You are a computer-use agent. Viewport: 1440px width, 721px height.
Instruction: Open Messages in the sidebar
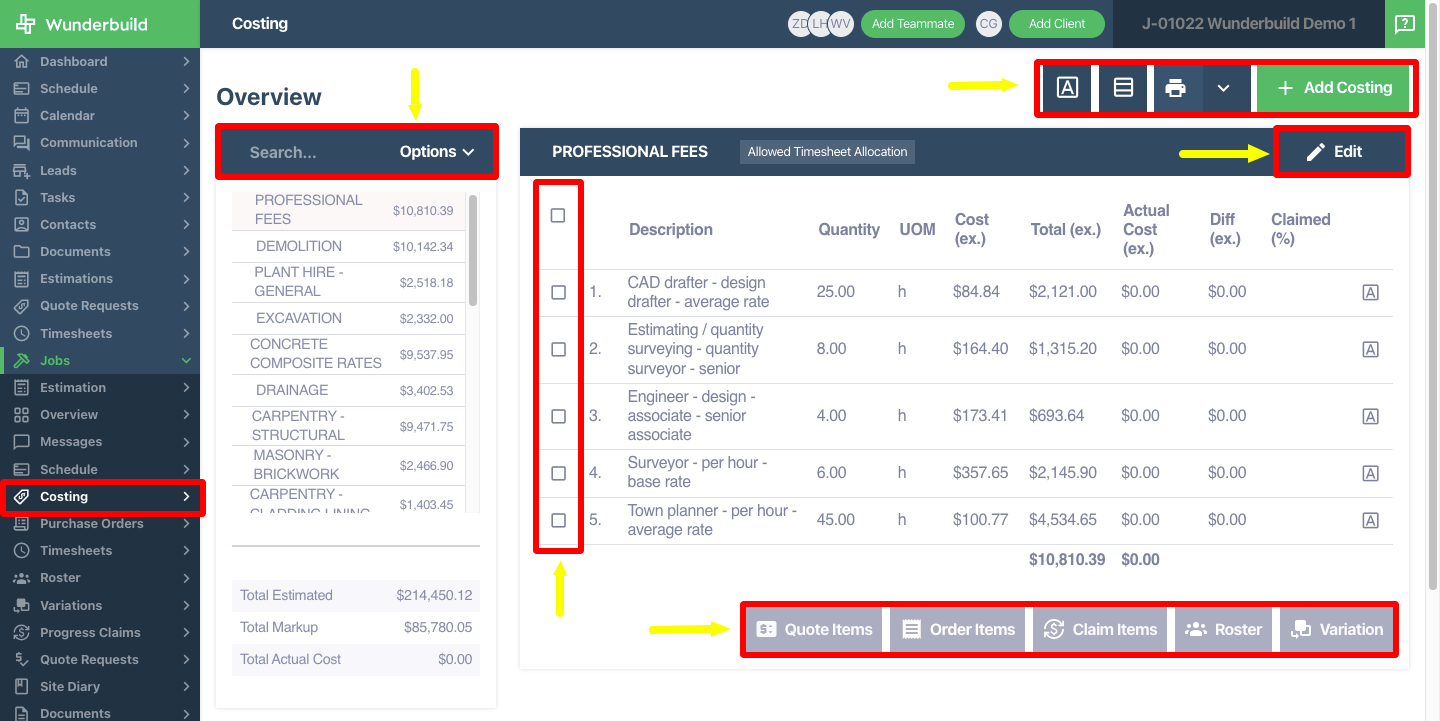coord(100,442)
